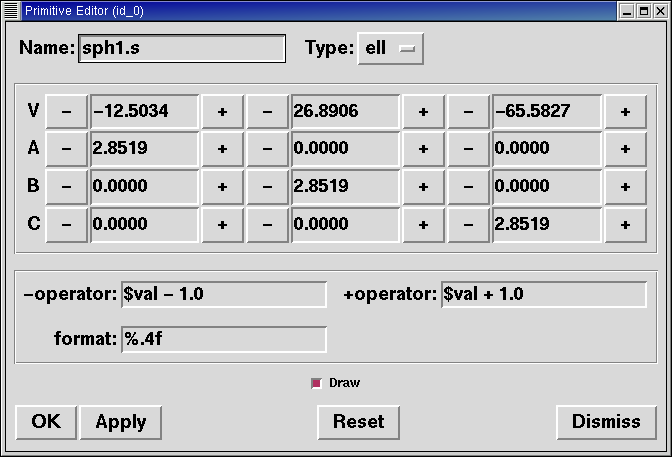Click the OK button
The height and width of the screenshot is (457, 672).
(x=46, y=422)
